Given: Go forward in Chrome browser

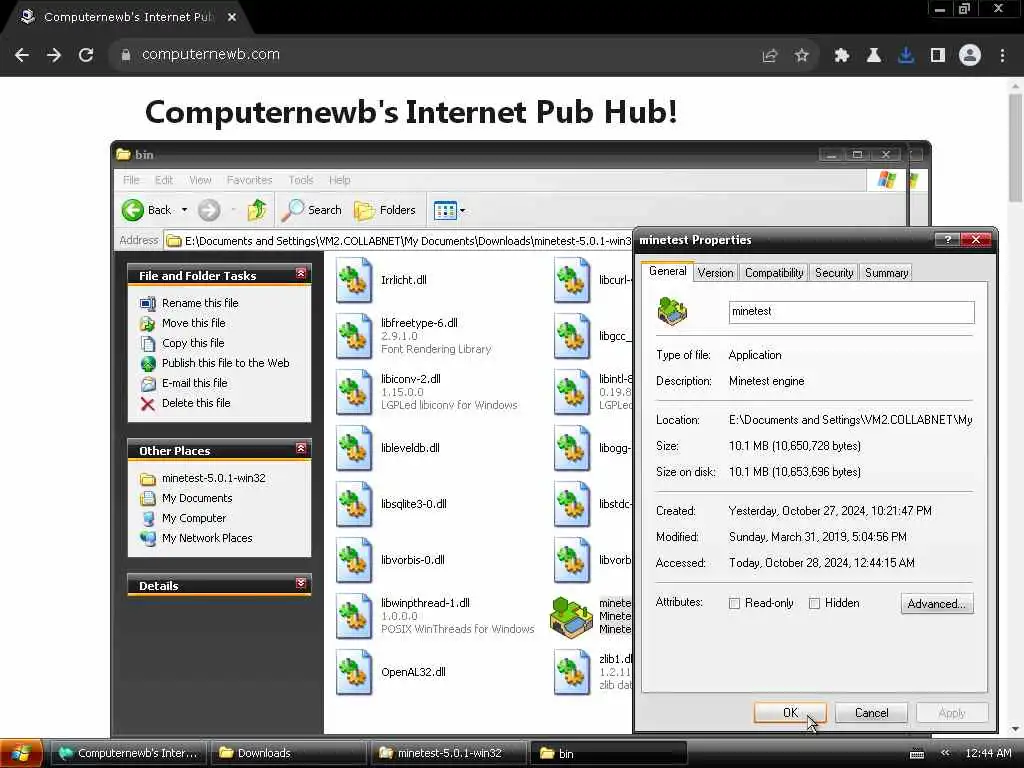Looking at the screenshot, I should [54, 56].
